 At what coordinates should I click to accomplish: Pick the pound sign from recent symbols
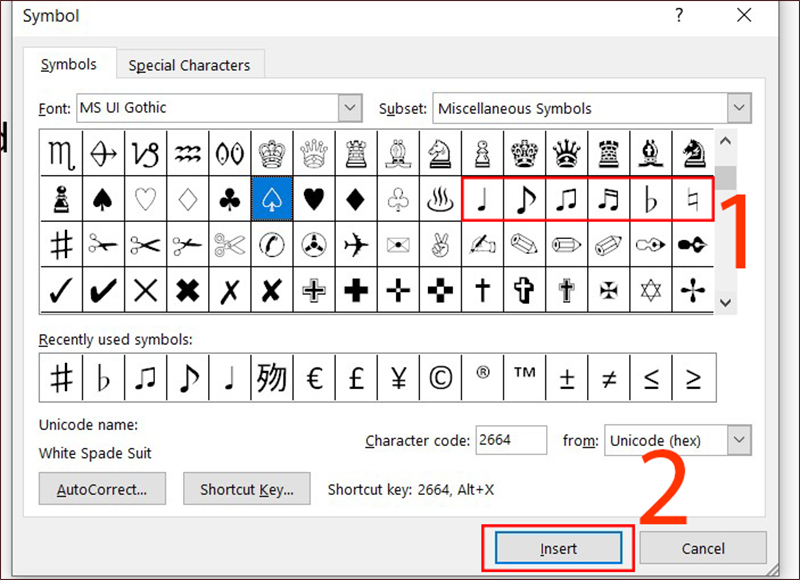tap(356, 378)
